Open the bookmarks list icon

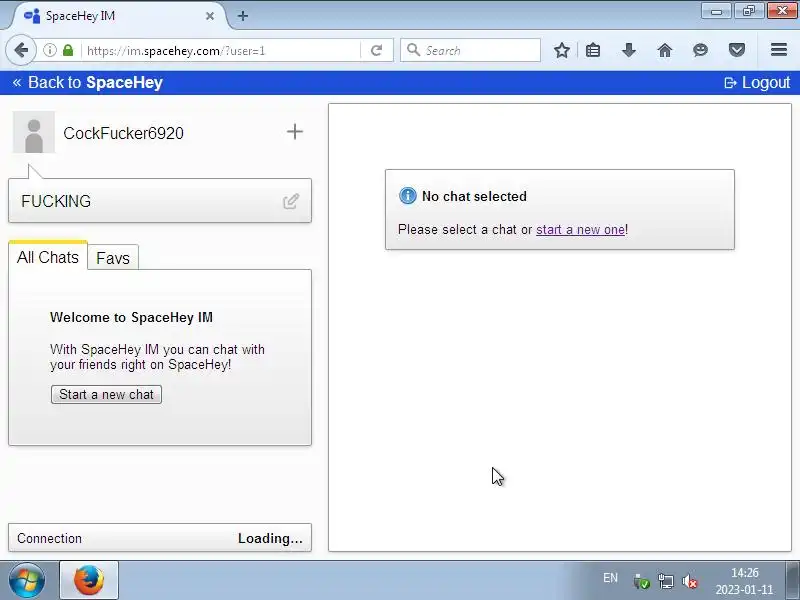click(x=593, y=51)
